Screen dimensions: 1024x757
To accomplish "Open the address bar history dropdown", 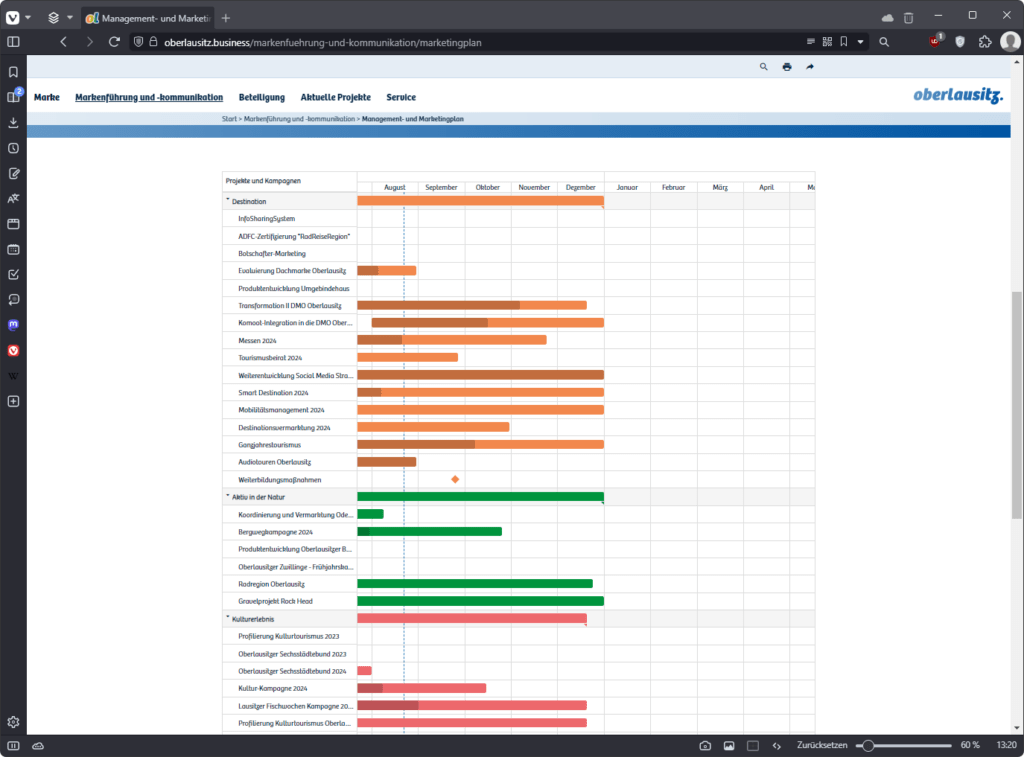I will [861, 42].
